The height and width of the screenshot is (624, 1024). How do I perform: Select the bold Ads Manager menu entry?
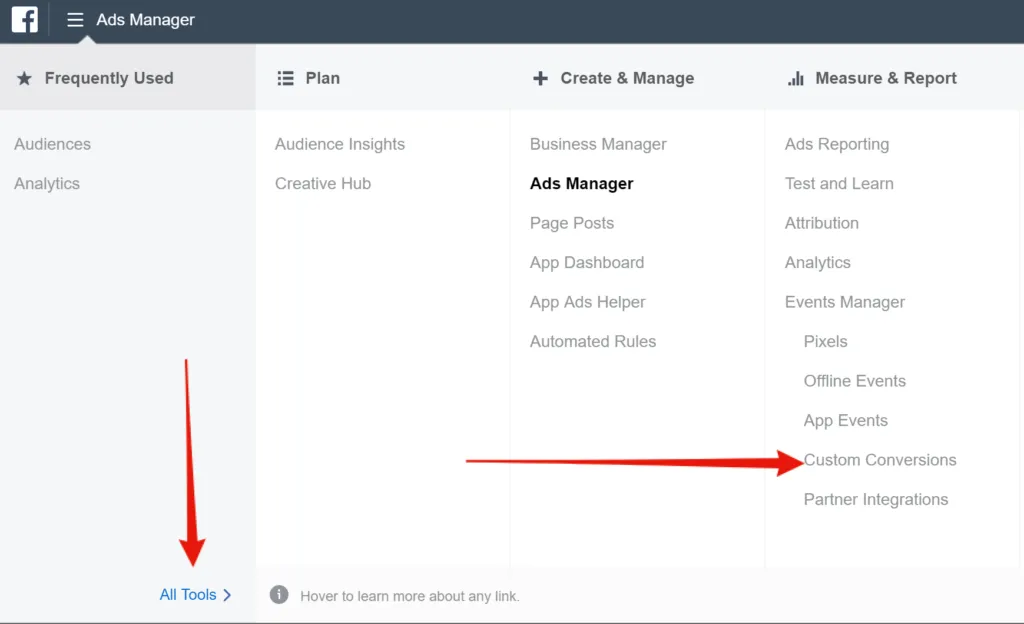(581, 183)
